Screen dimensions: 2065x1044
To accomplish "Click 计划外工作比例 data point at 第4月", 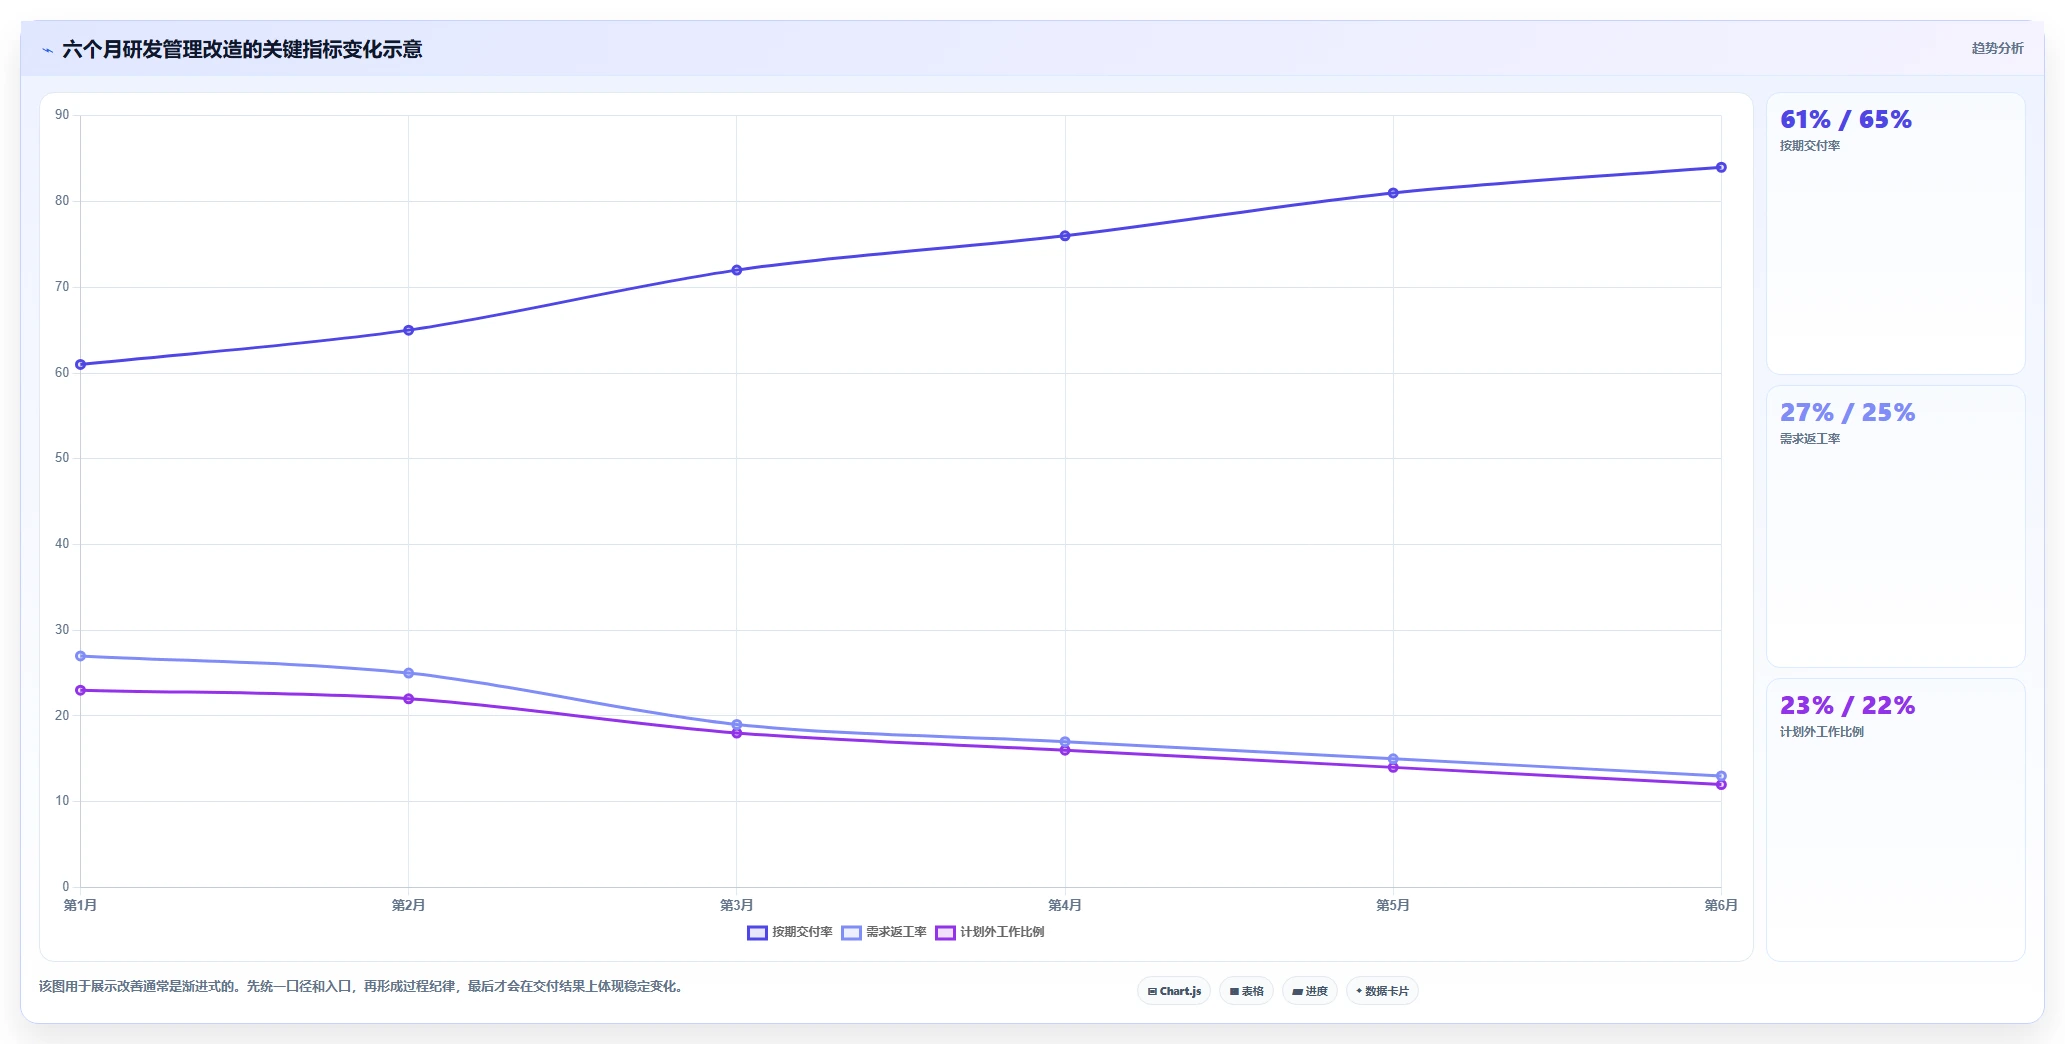I will 1065,750.
